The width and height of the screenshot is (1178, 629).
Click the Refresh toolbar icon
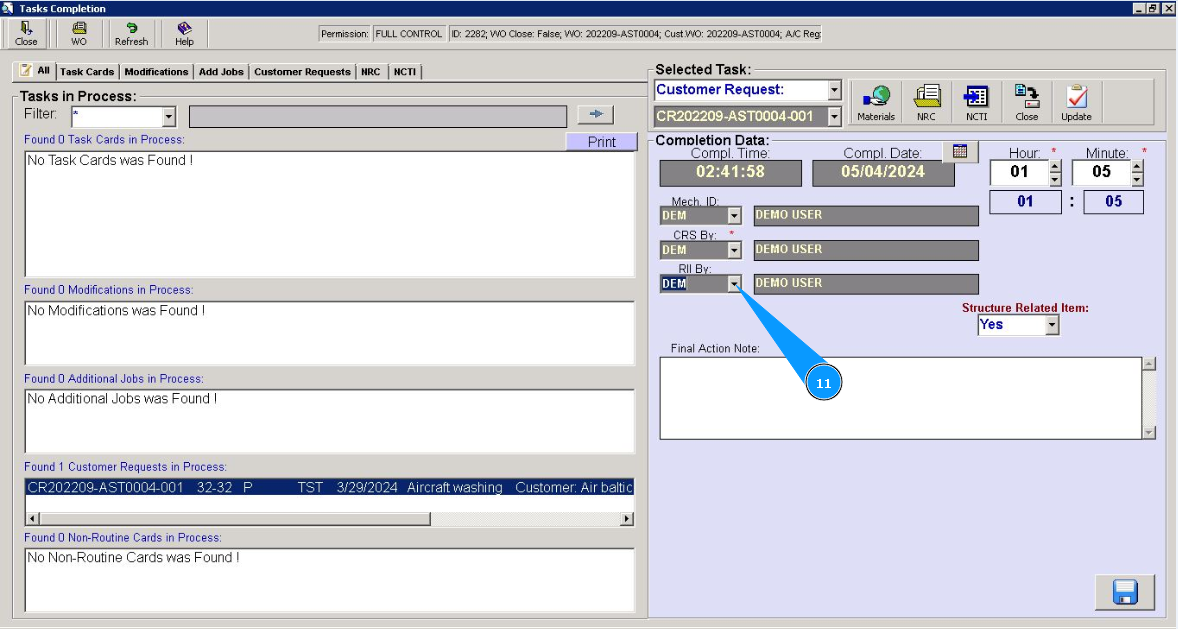click(x=131, y=34)
